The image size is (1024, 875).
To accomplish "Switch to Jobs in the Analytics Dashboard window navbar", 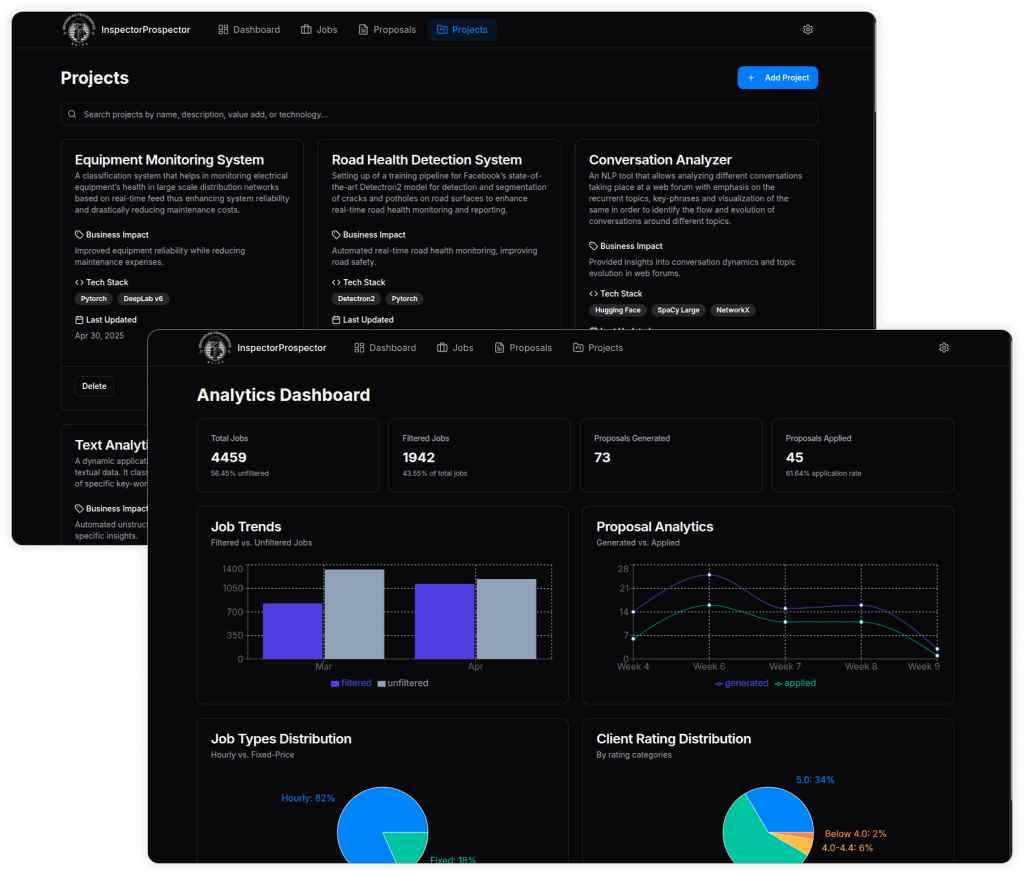I will 455,347.
